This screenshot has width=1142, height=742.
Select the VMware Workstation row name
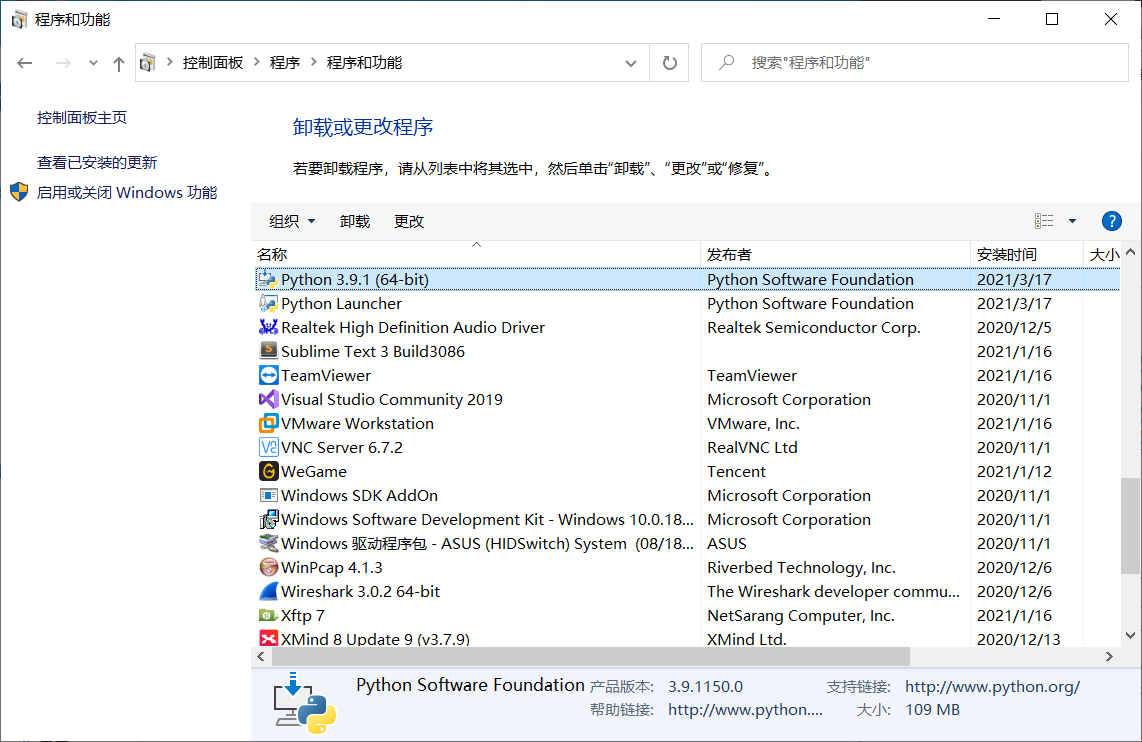[x=357, y=423]
